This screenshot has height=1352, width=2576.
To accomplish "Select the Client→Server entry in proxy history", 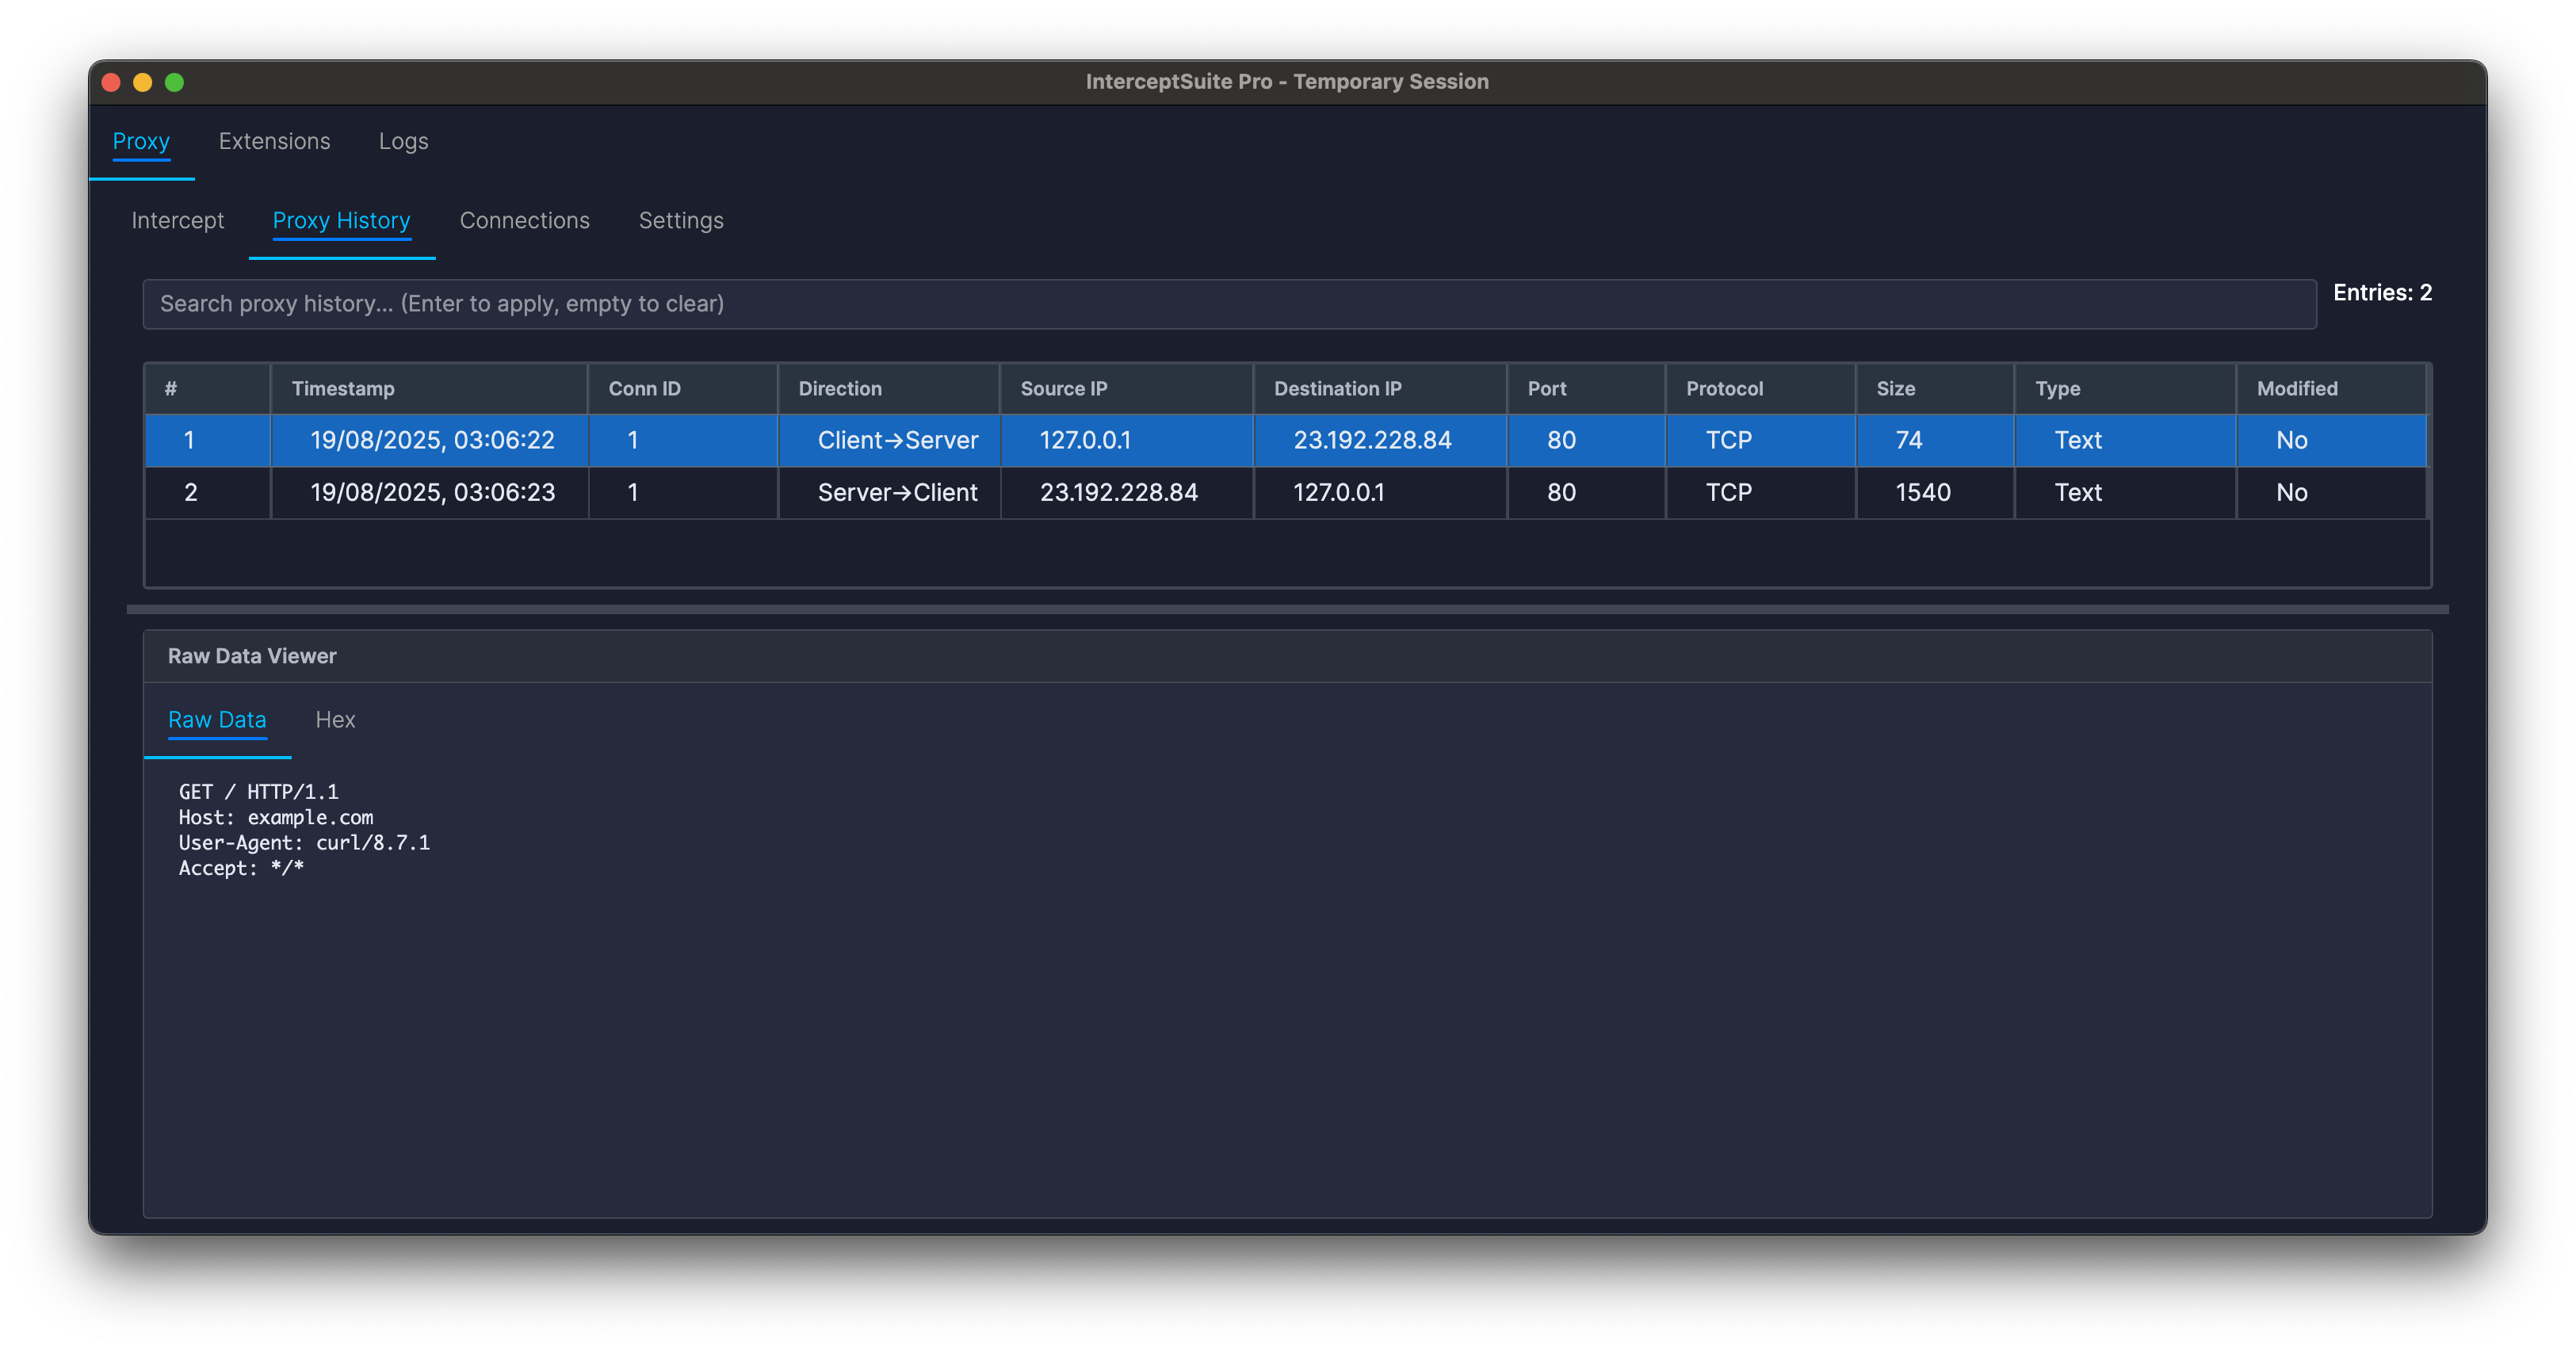I will (x=897, y=440).
